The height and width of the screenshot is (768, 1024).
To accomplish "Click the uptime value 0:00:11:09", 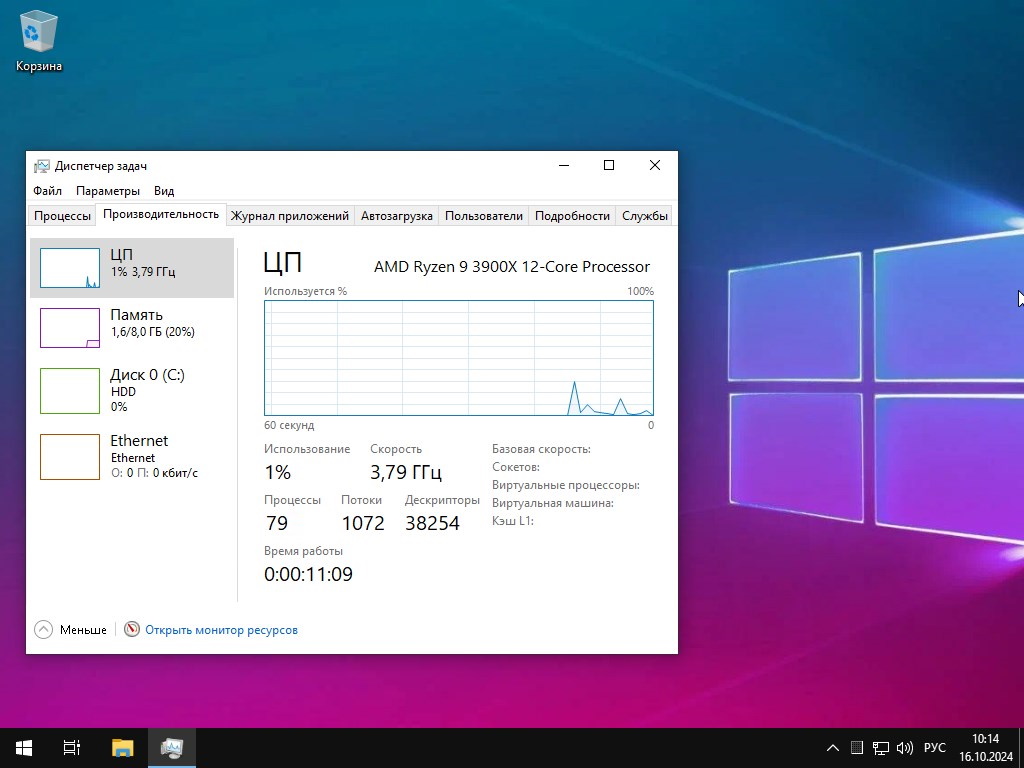I will [x=308, y=574].
